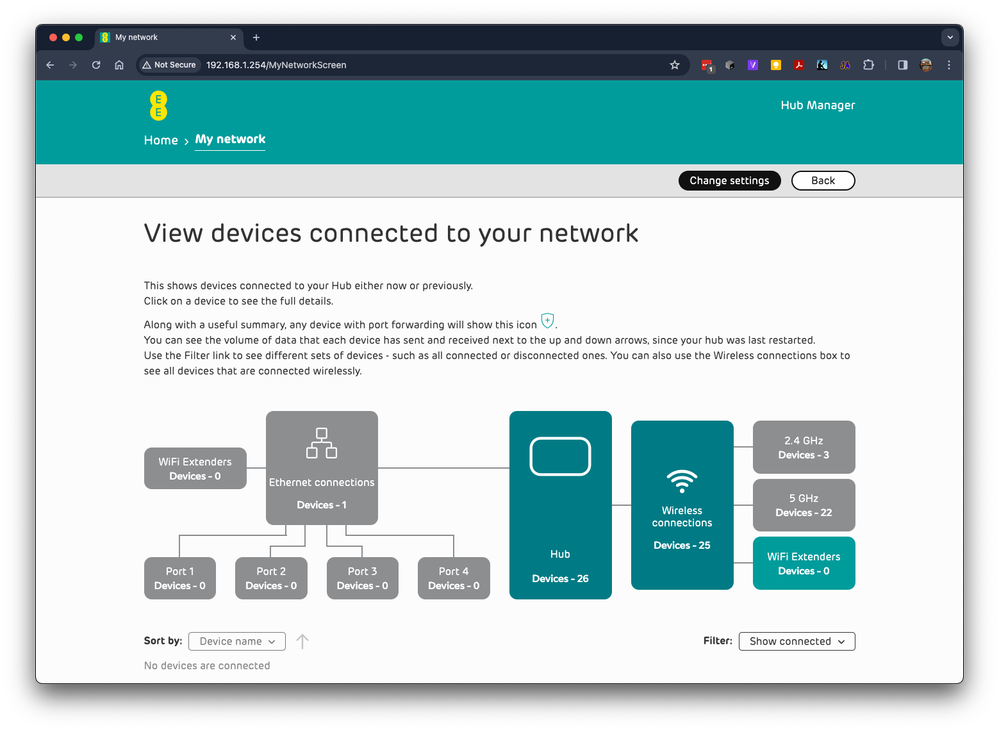Click the JA extension icon
Viewport: 999px width, 731px height.
[845, 65]
